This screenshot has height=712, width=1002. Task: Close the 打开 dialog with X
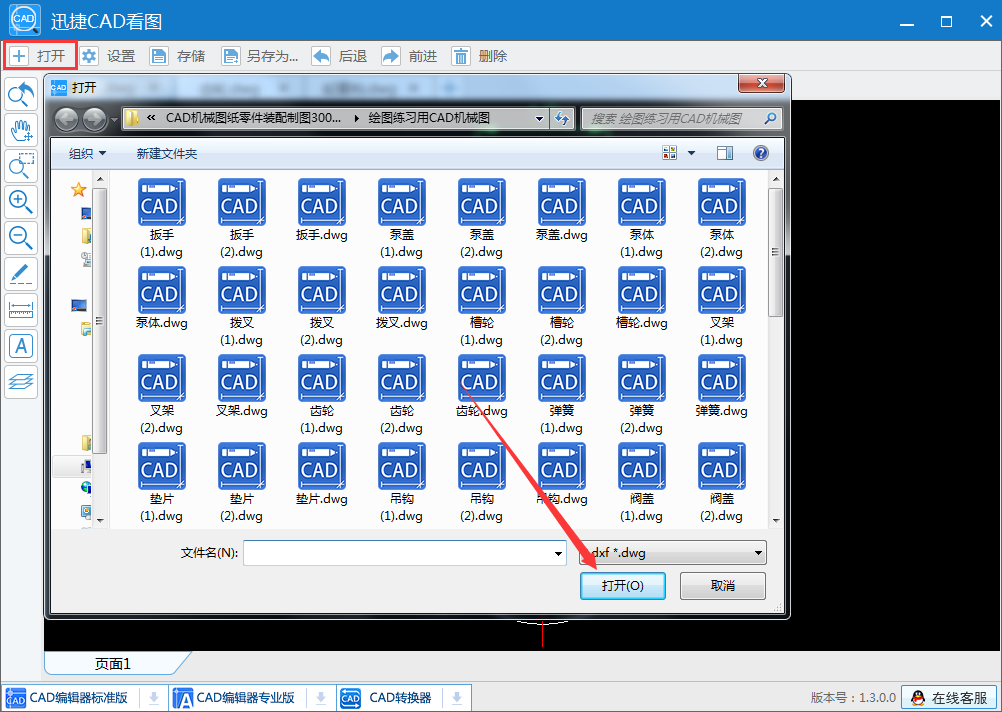pos(761,83)
